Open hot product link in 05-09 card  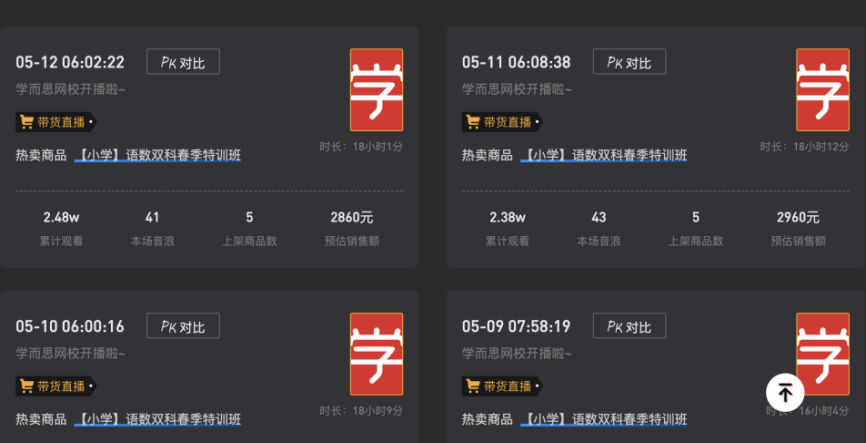pyautogui.click(x=604, y=419)
